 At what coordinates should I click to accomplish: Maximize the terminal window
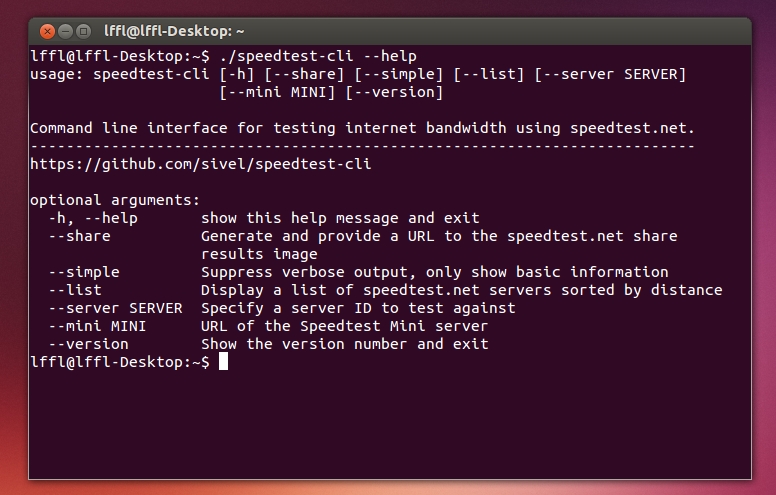click(84, 32)
